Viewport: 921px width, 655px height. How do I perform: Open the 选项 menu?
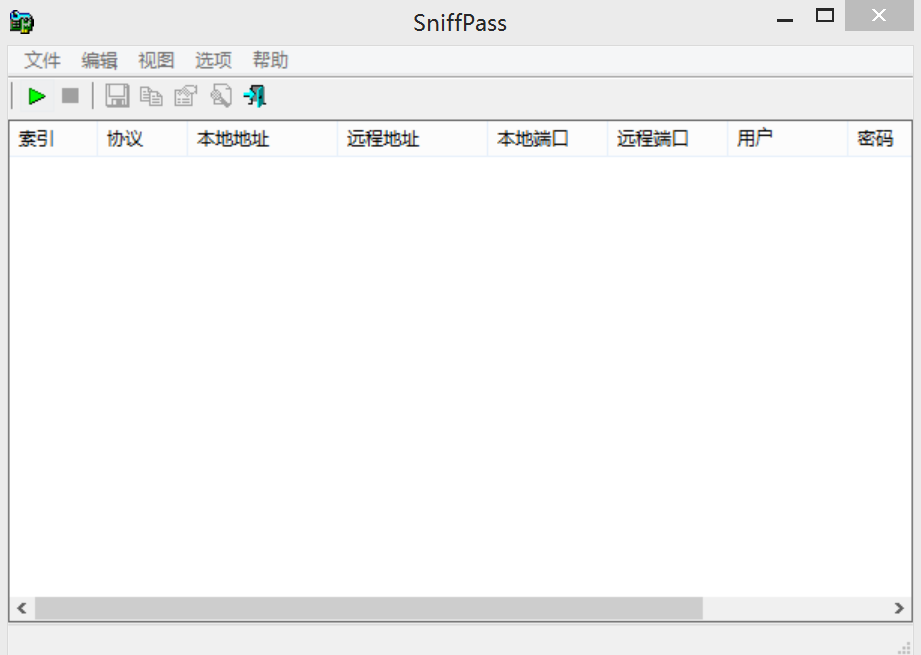(213, 60)
